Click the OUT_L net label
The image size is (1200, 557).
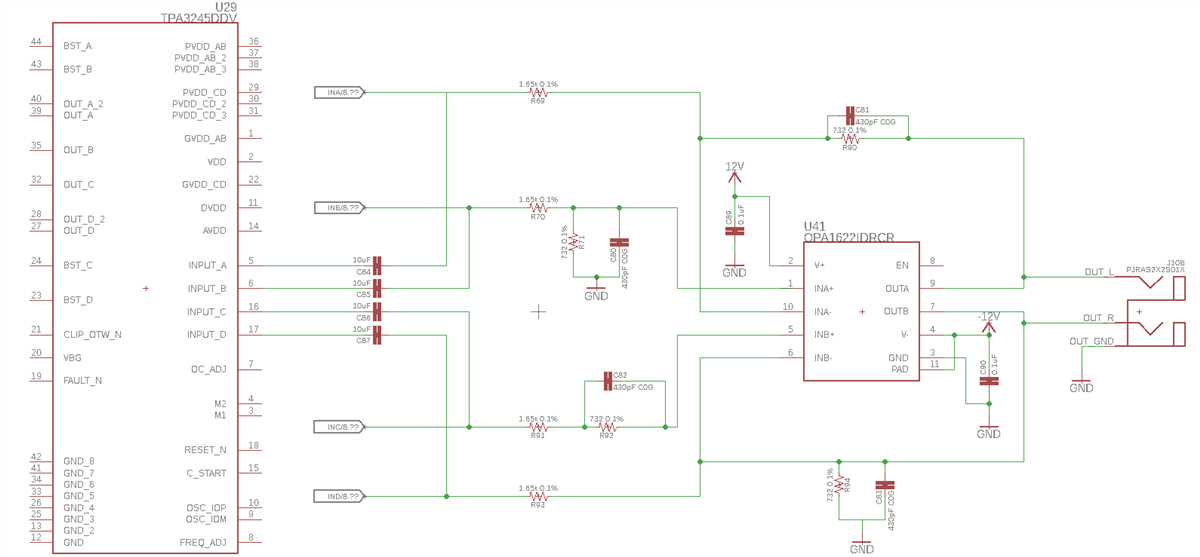(x=1100, y=272)
